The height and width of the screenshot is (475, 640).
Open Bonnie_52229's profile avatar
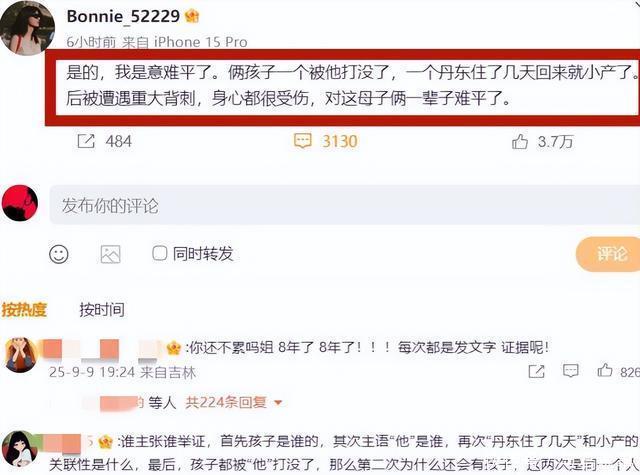27,27
